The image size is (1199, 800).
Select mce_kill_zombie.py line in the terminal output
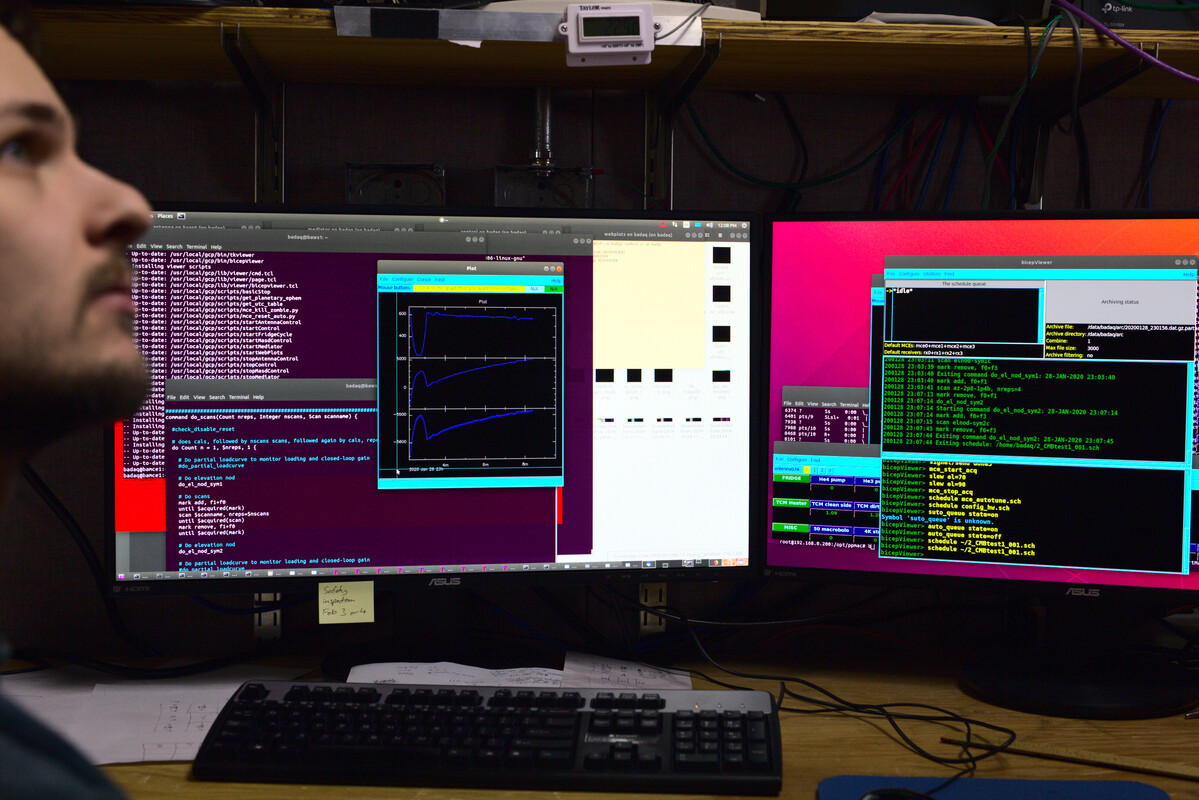pyautogui.click(x=215, y=310)
